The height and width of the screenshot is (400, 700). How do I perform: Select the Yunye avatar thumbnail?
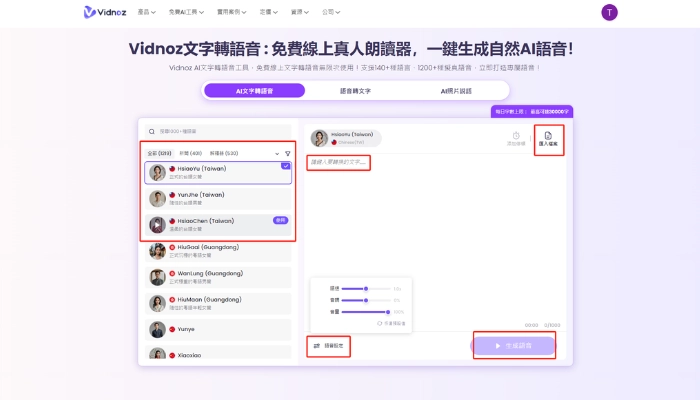(x=157, y=329)
